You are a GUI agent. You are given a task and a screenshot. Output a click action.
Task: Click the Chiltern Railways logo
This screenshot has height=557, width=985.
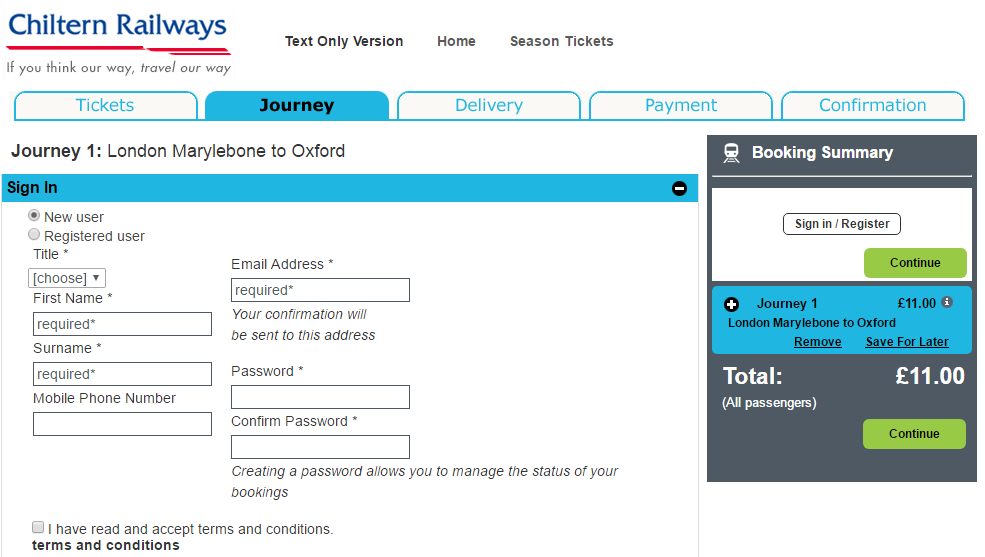click(x=119, y=43)
